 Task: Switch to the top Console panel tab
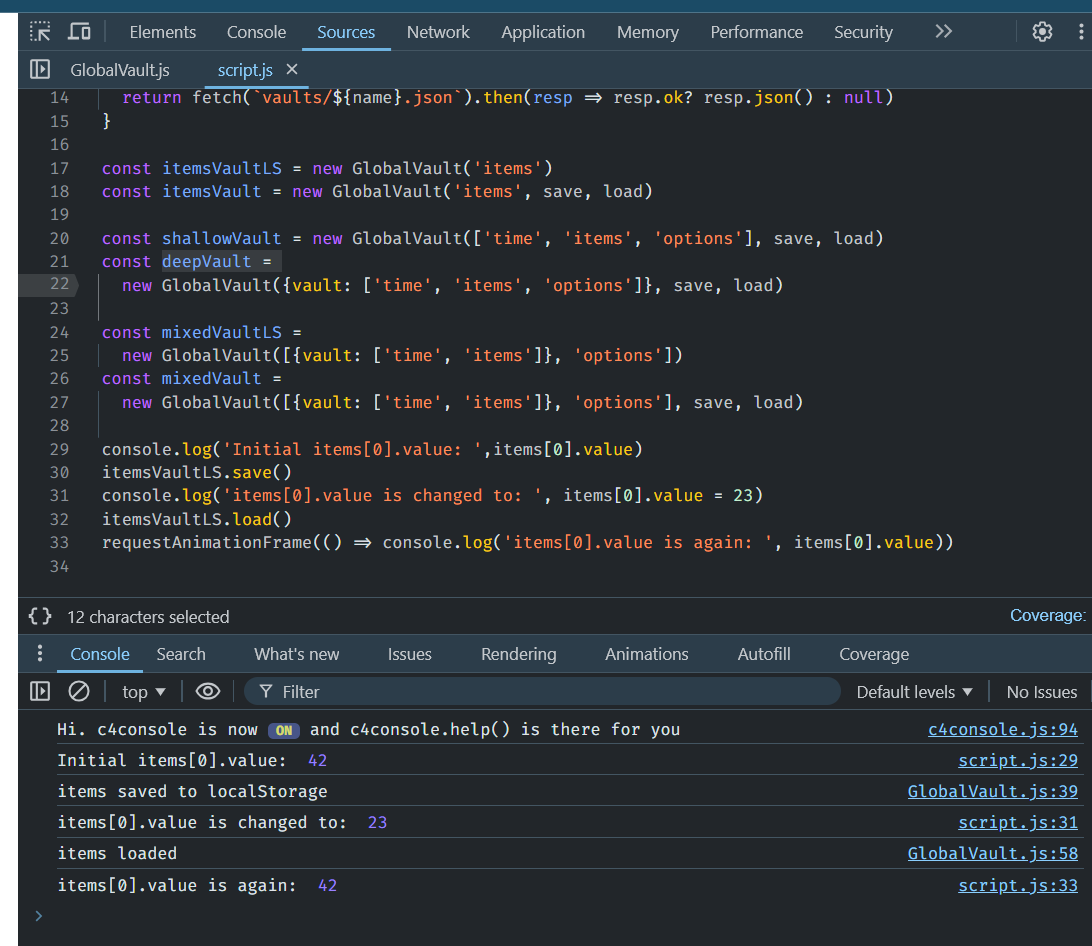click(256, 32)
